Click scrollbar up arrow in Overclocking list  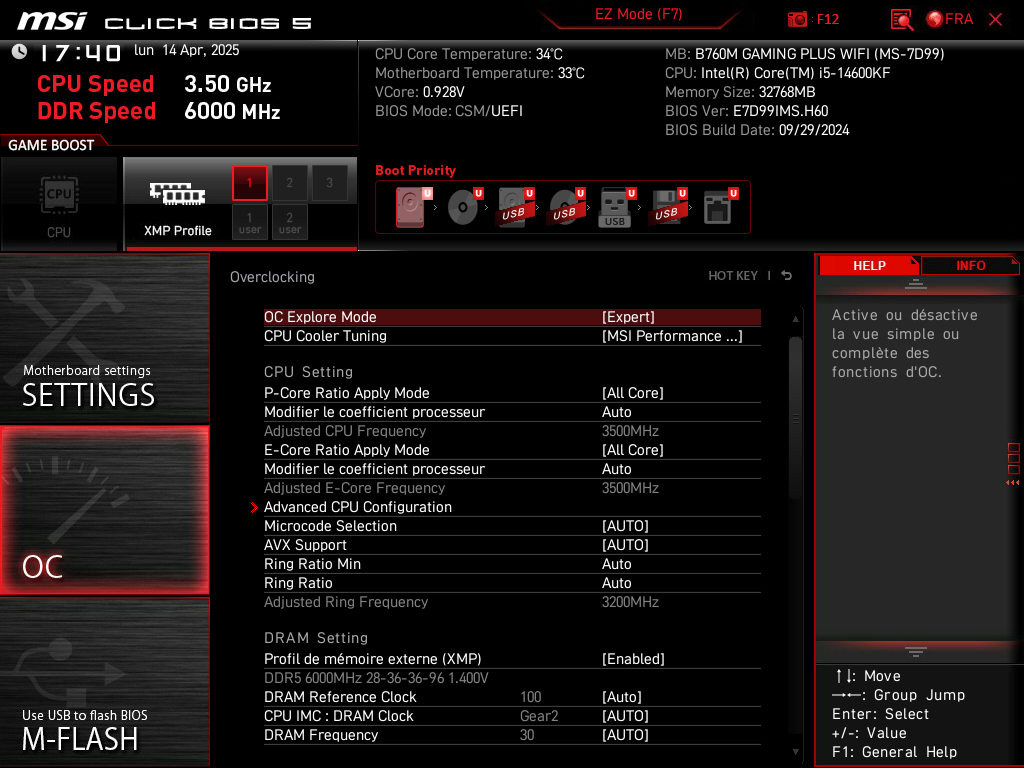click(795, 319)
